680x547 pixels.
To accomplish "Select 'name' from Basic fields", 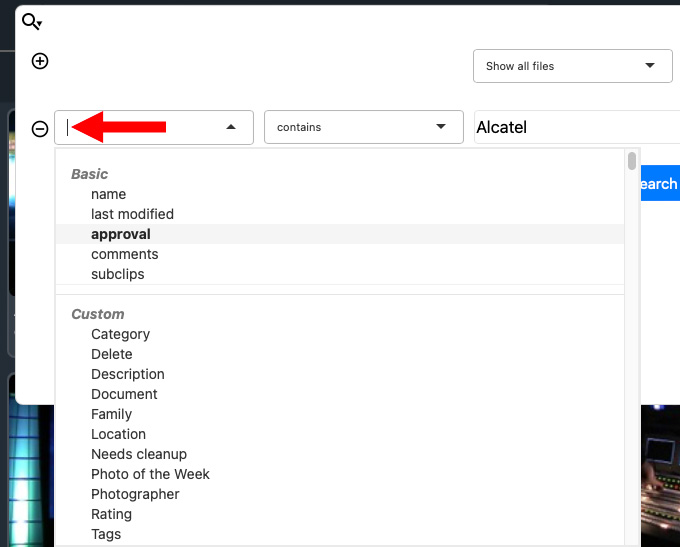I will [108, 194].
